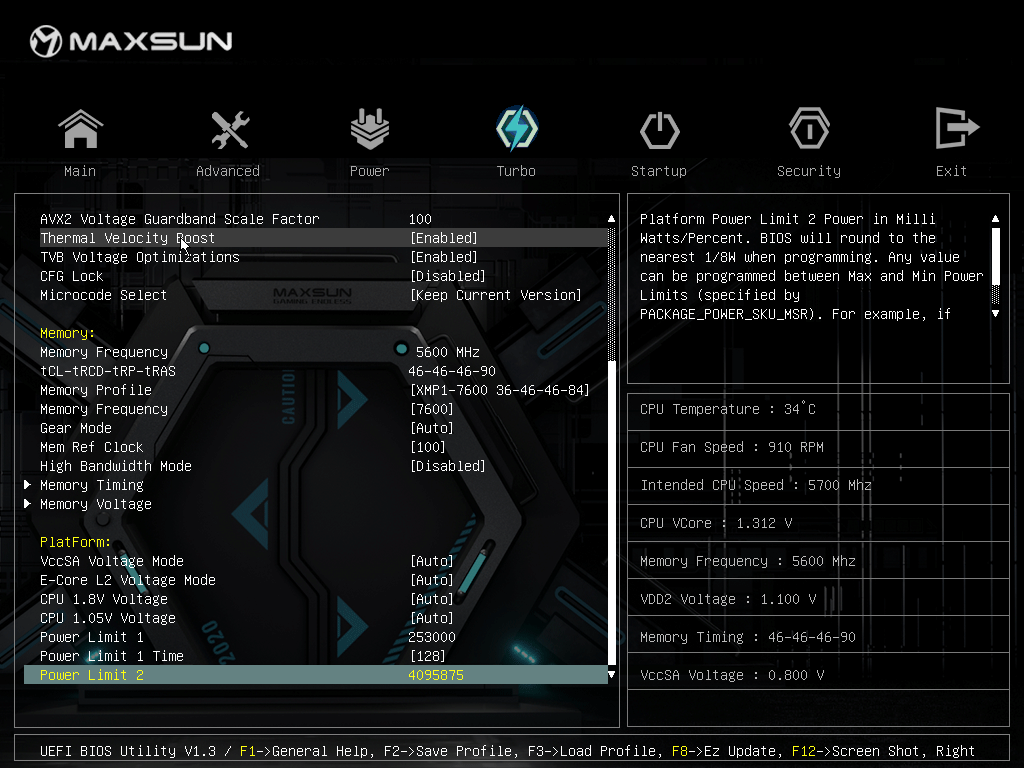The height and width of the screenshot is (768, 1024).
Task: Click the settings list scroll up arrow
Action: click(611, 219)
